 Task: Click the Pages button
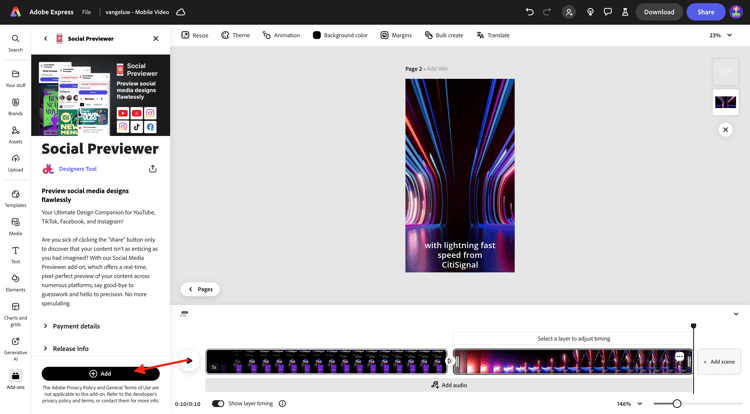click(x=200, y=289)
